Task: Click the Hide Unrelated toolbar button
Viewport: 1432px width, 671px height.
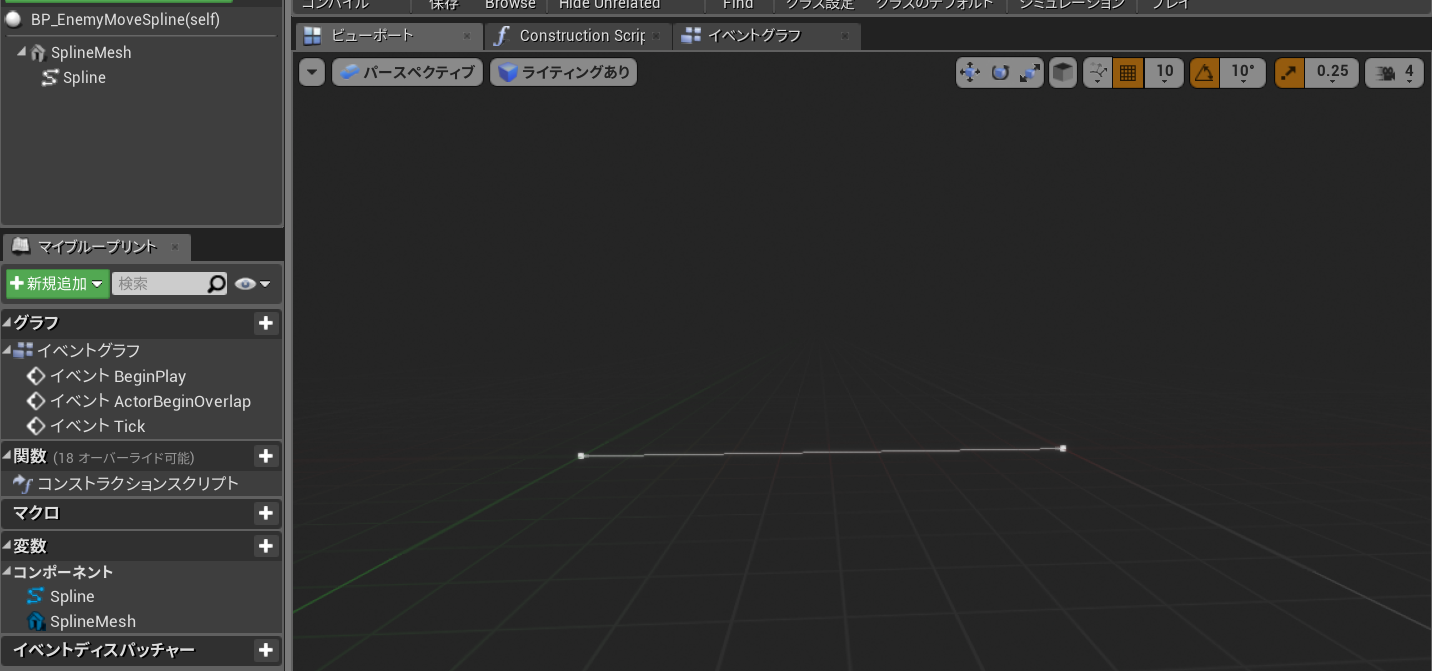Action: coord(610,5)
